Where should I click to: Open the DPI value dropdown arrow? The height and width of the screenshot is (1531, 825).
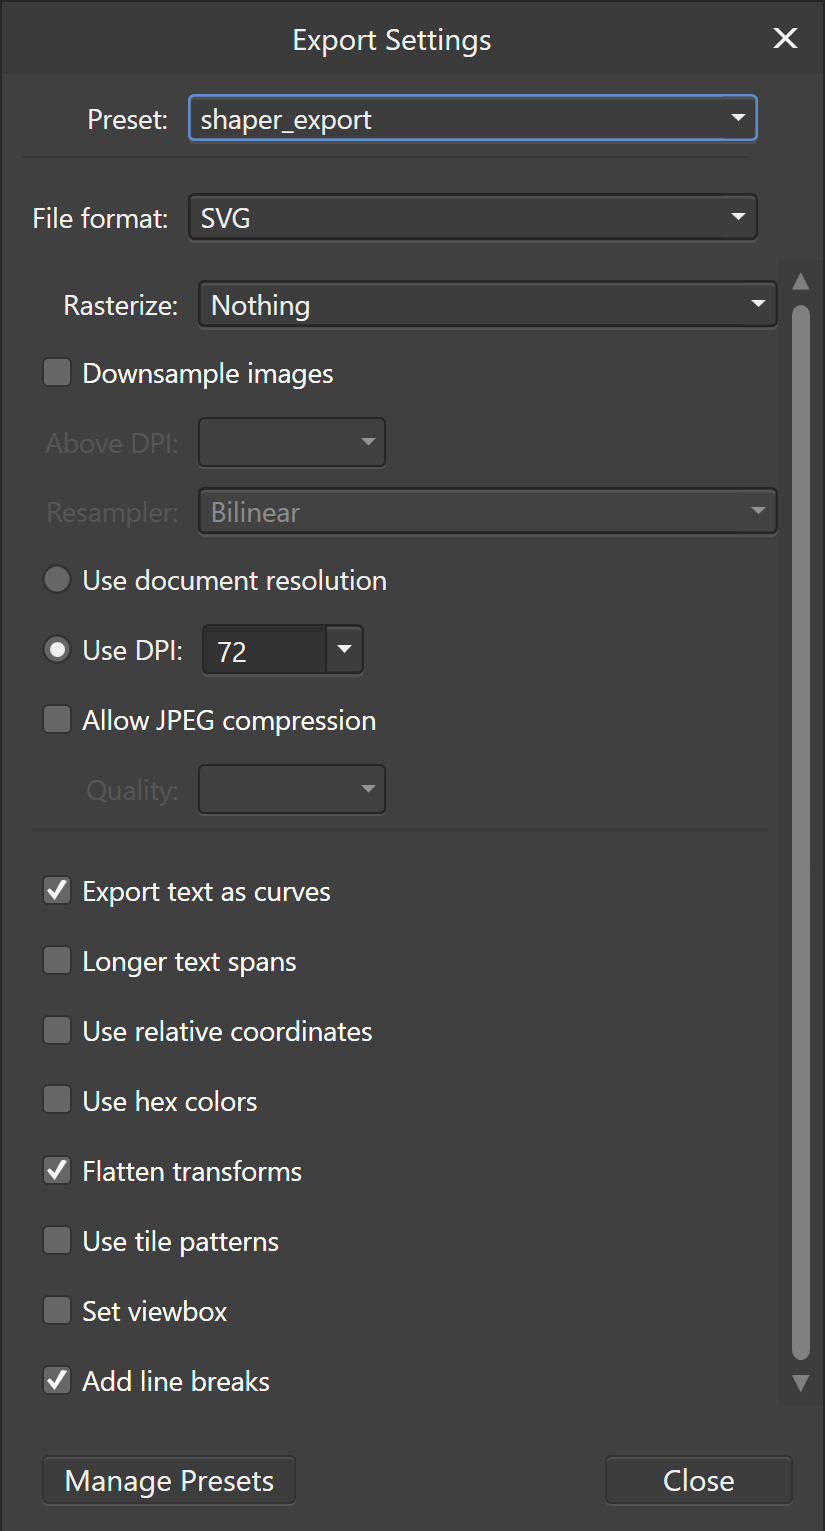tap(344, 650)
